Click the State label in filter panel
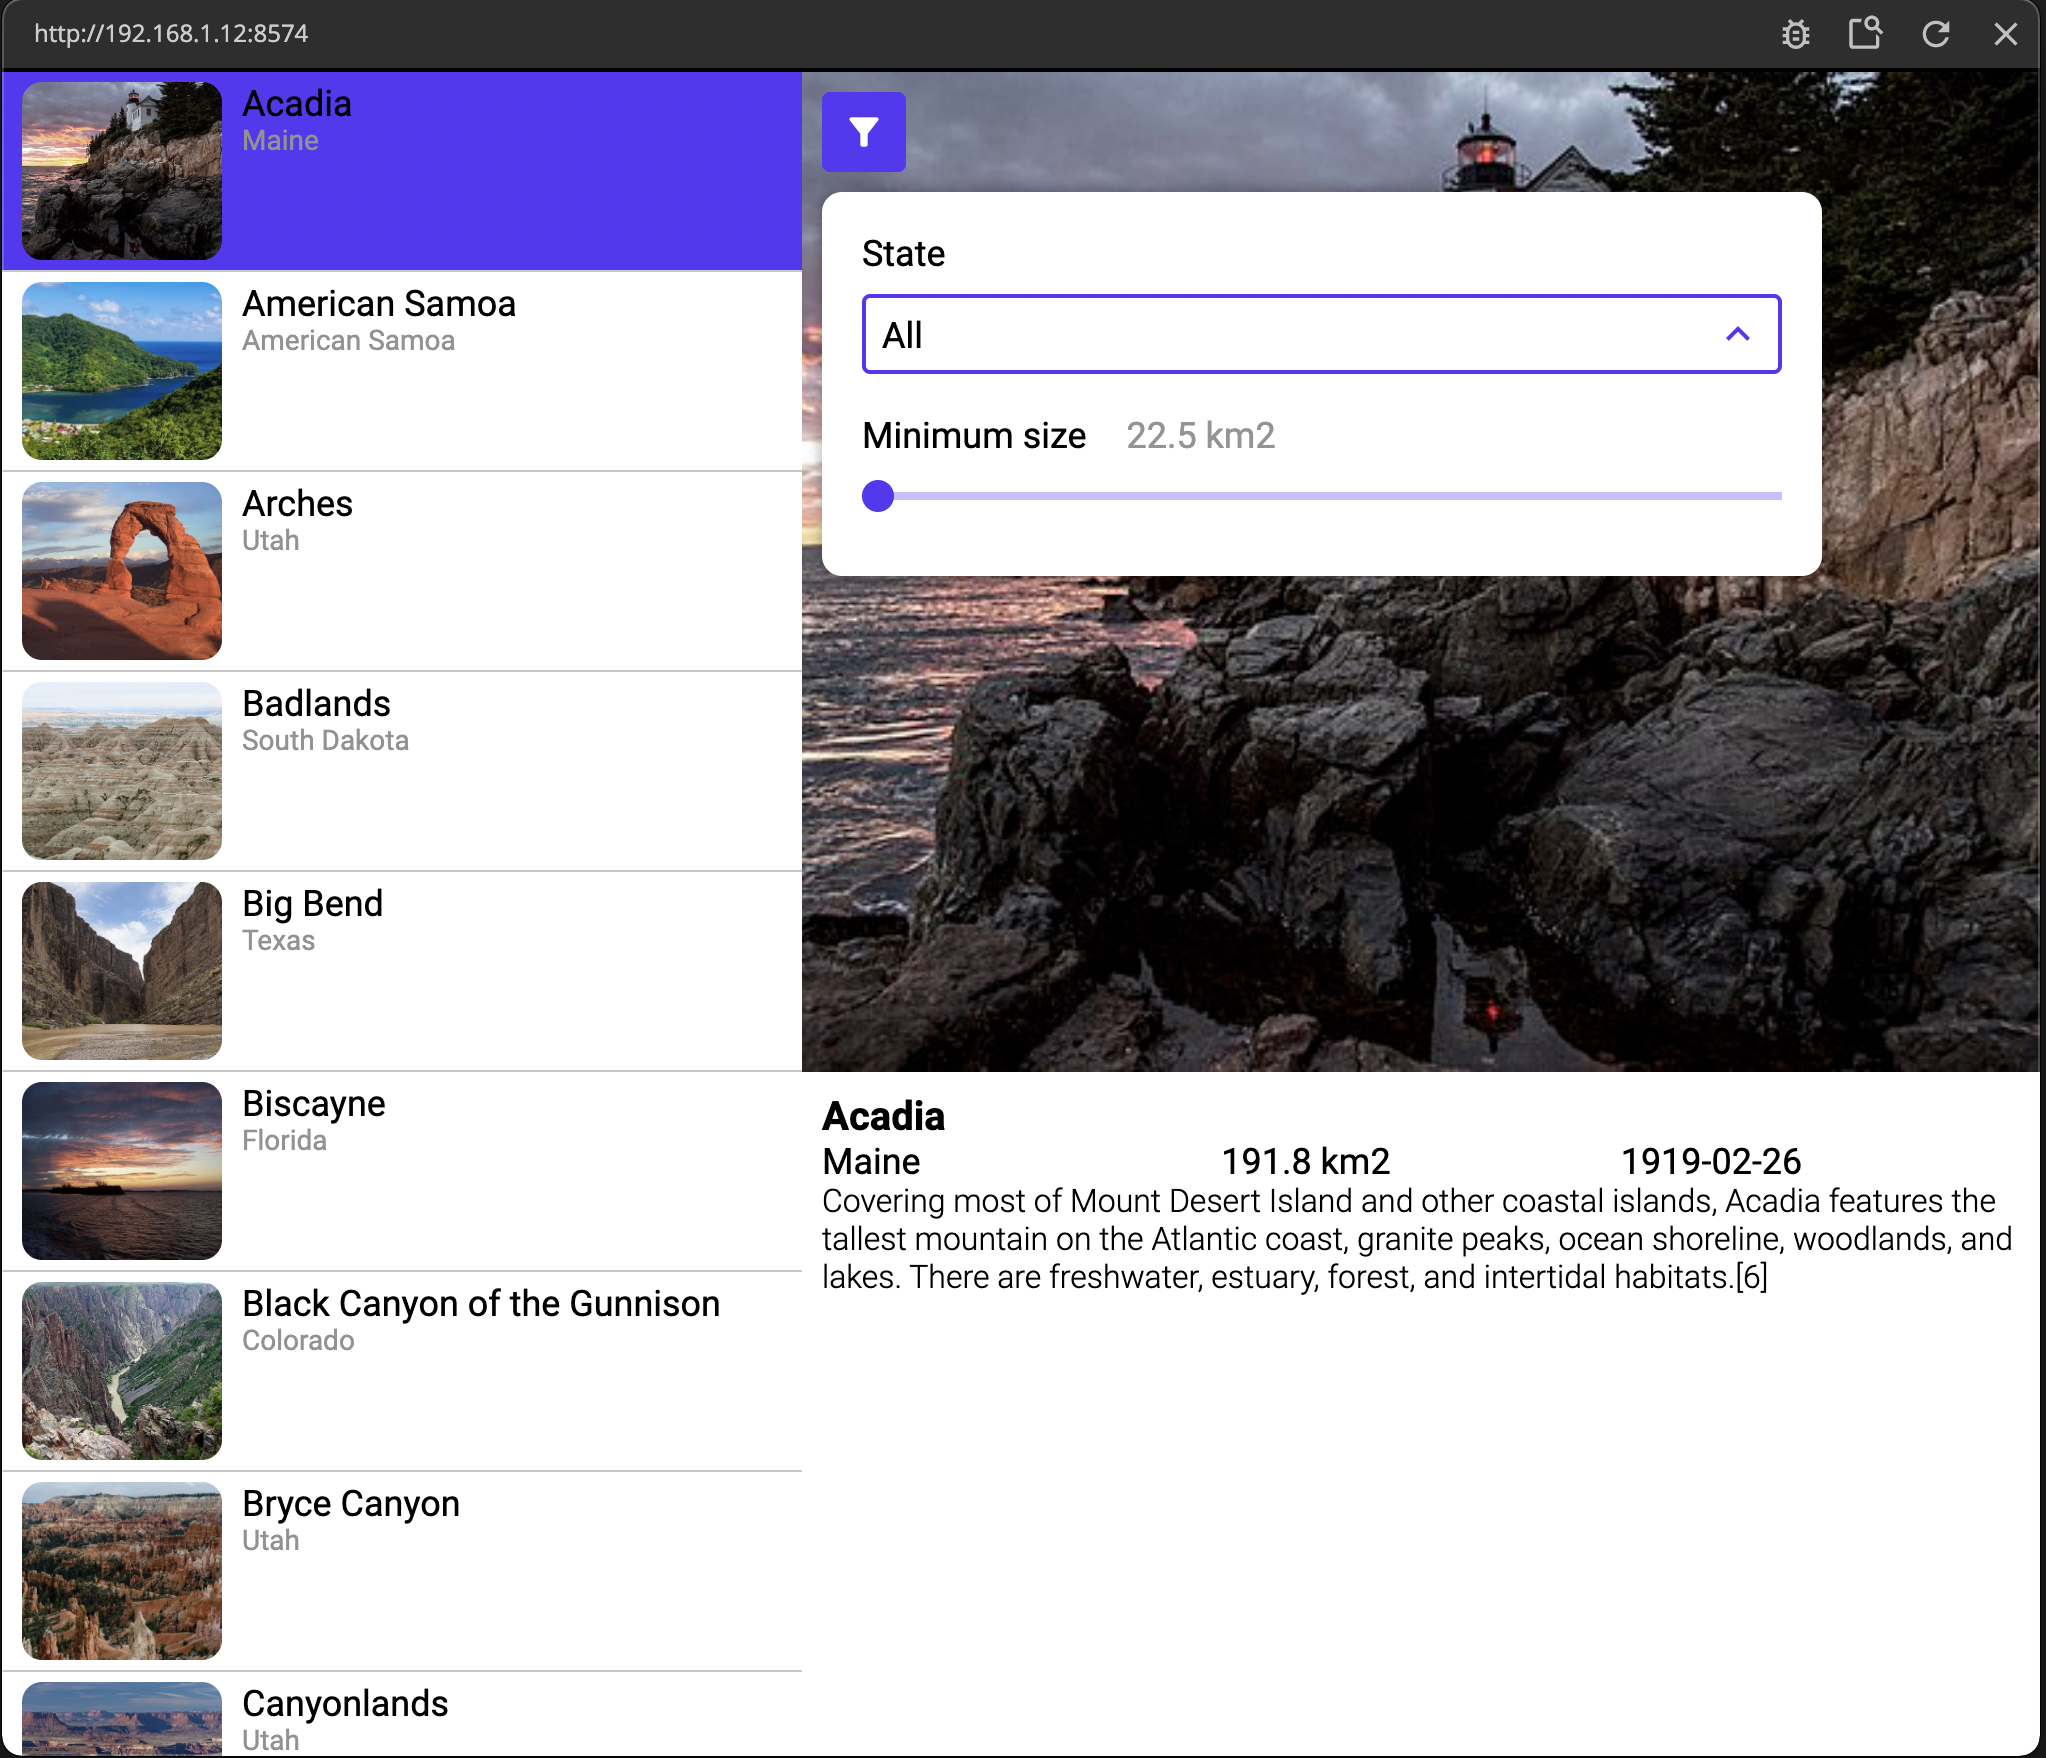The width and height of the screenshot is (2046, 1758). [x=903, y=254]
